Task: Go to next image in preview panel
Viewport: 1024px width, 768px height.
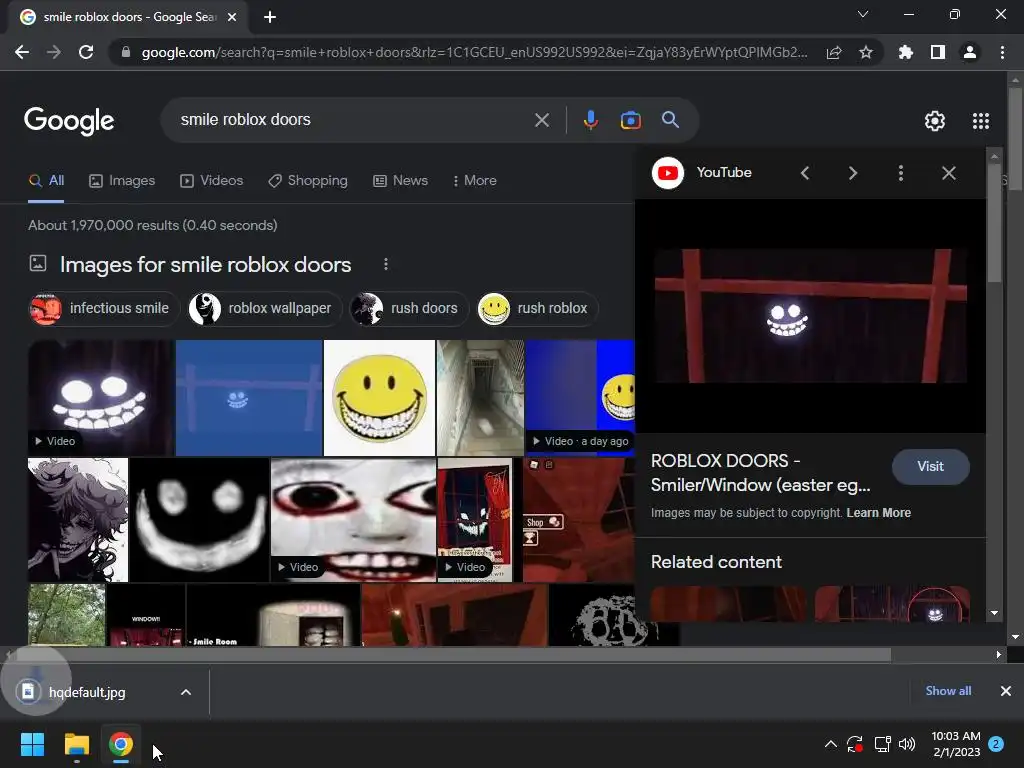Action: point(853,173)
